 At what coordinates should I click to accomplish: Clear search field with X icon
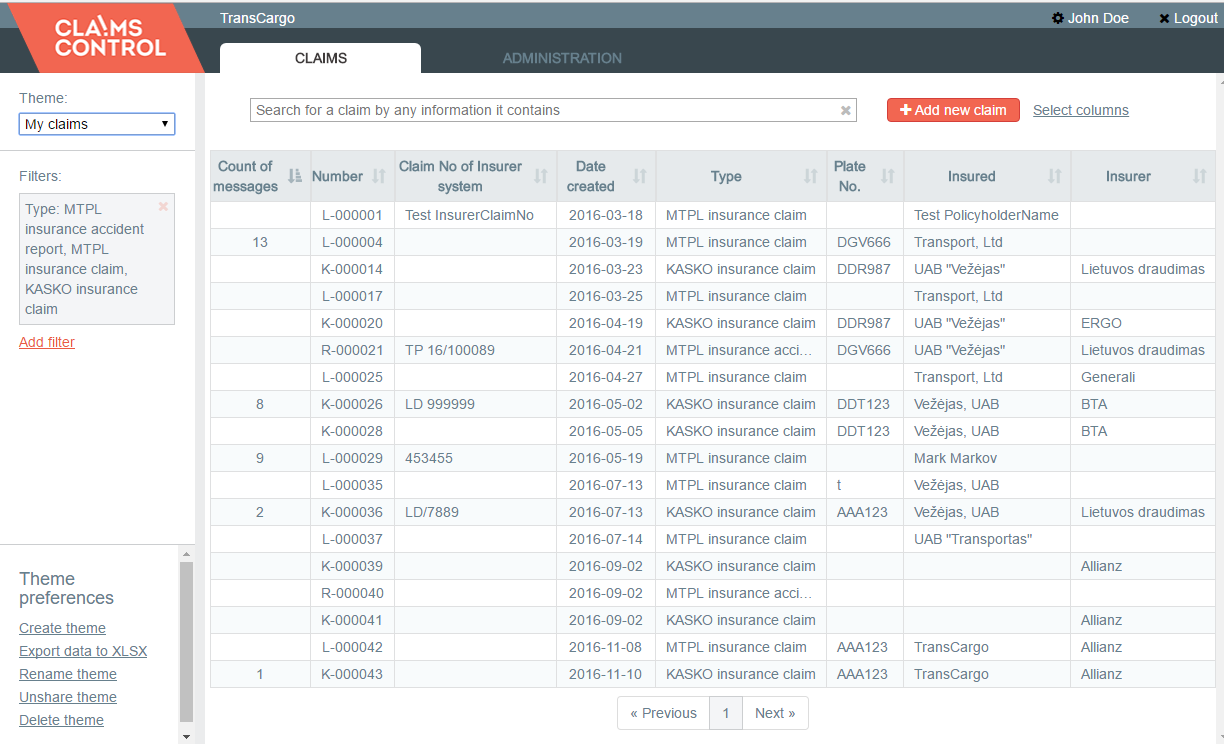[846, 110]
